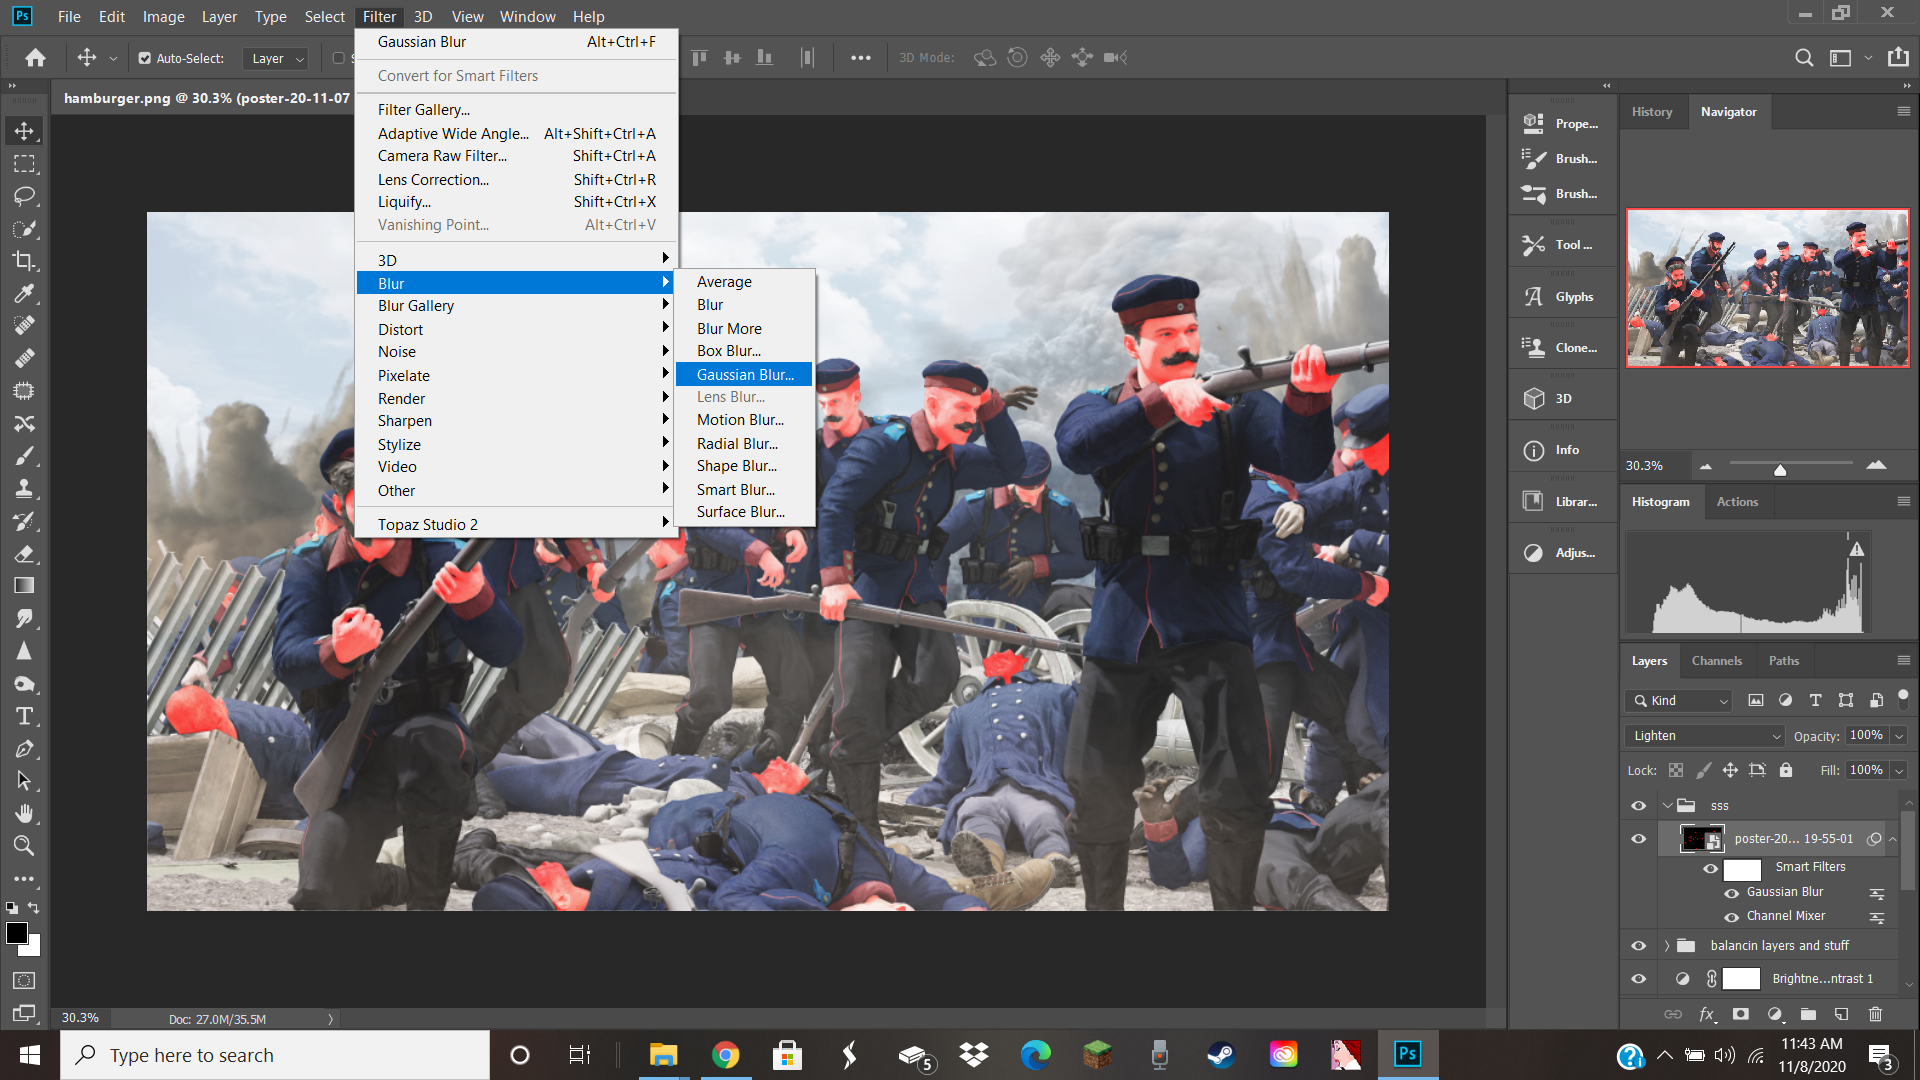This screenshot has width=1920, height=1080.
Task: Click Filter Gallery menu entry
Action: tap(423, 110)
